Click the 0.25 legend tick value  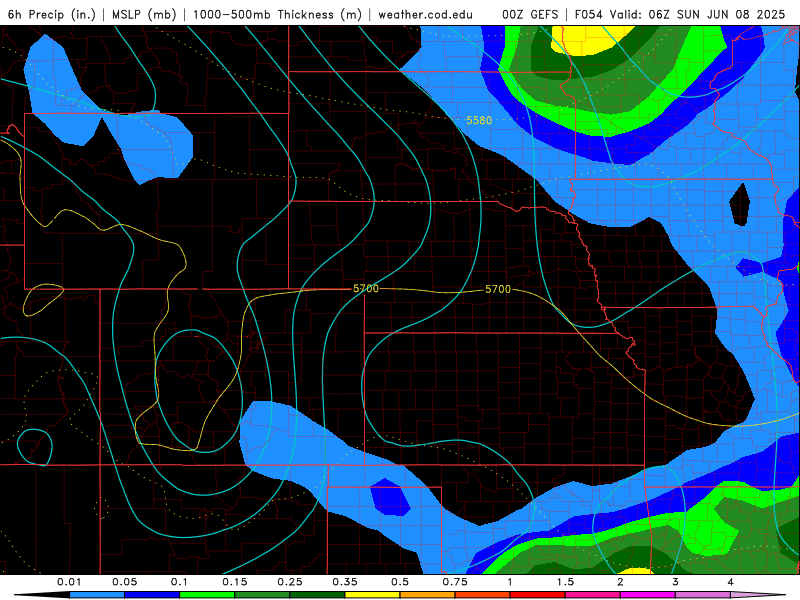[290, 582]
